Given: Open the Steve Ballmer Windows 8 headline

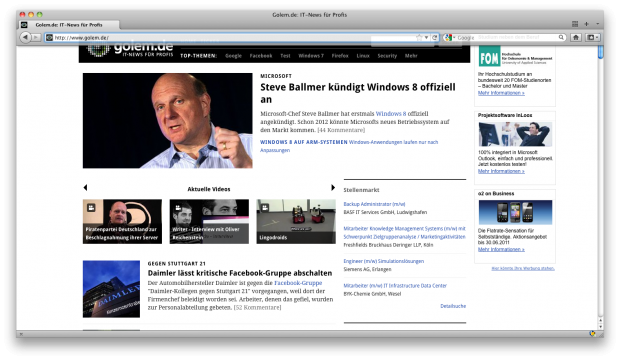Looking at the screenshot, I should (358, 93).
